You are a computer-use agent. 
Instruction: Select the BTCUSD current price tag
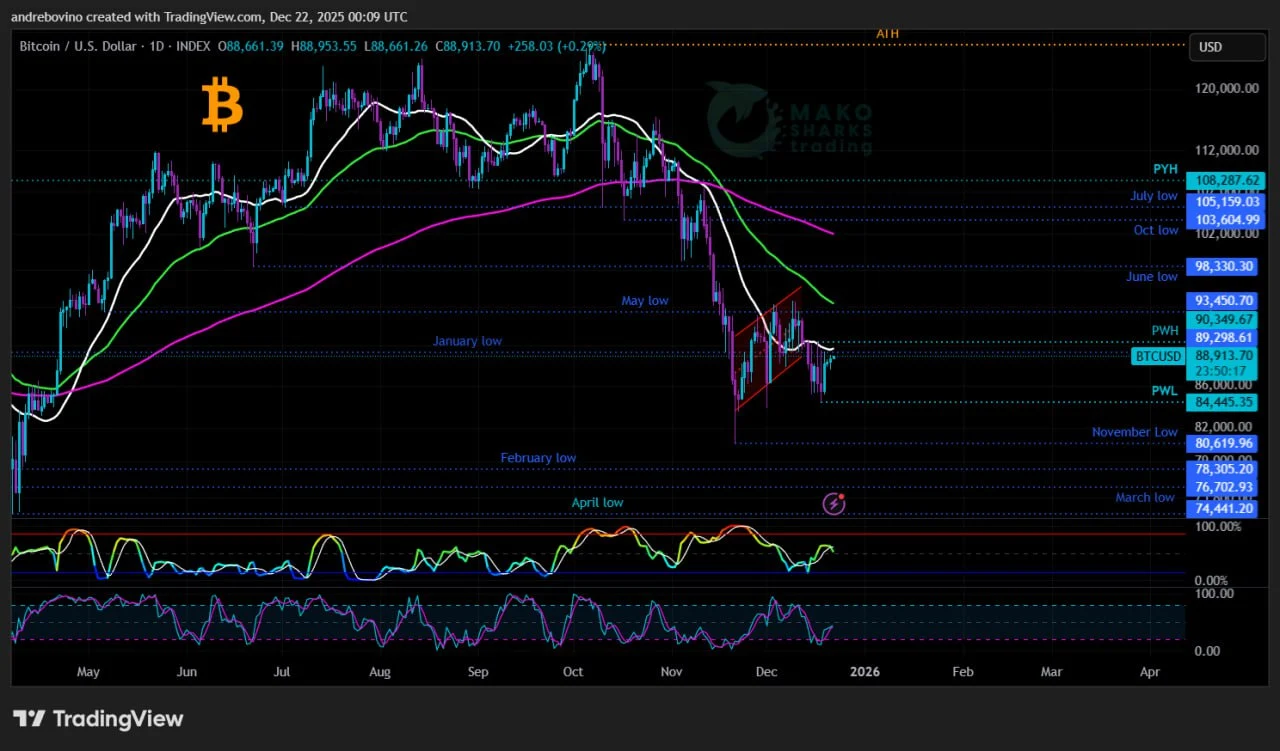1158,356
